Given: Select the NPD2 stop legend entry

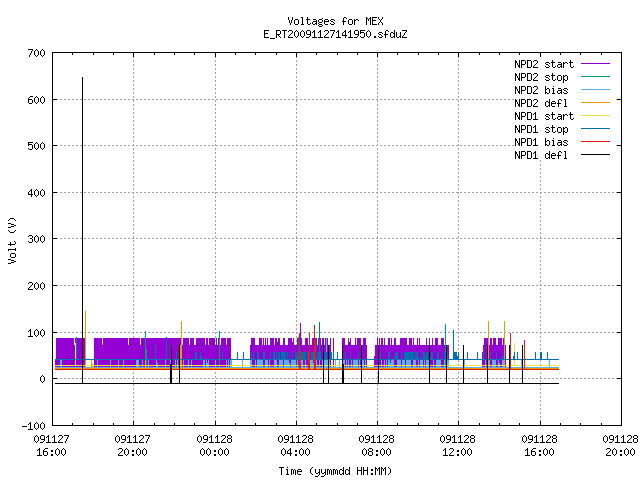Looking at the screenshot, I should coord(541,77).
